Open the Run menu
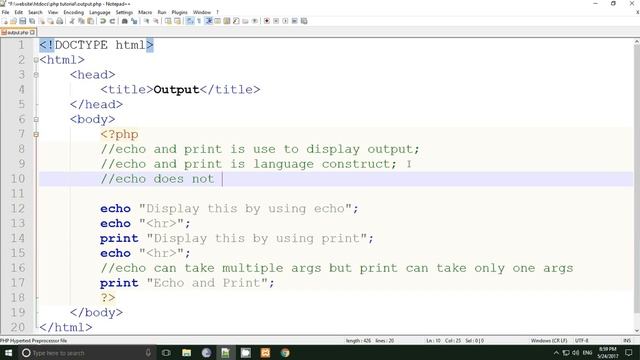The image size is (640, 360). 162,12
